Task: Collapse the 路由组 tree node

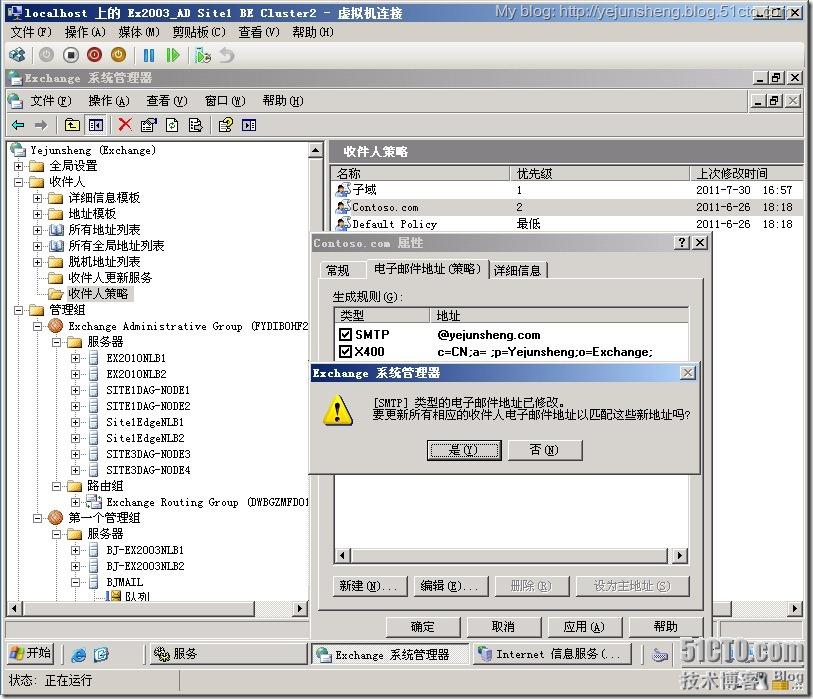Action: click(57, 486)
